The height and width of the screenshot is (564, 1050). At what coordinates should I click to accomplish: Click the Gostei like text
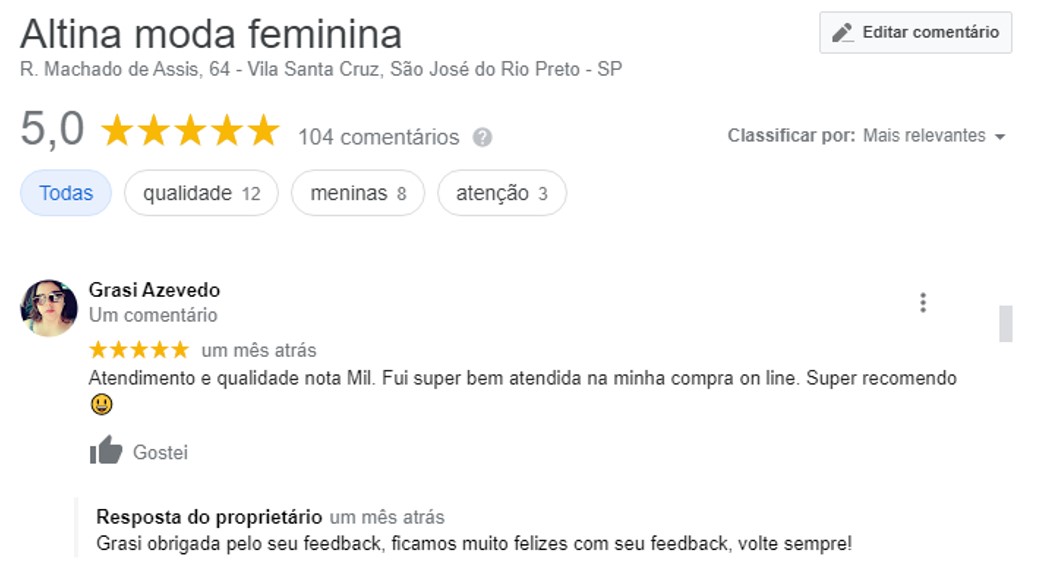tap(160, 453)
